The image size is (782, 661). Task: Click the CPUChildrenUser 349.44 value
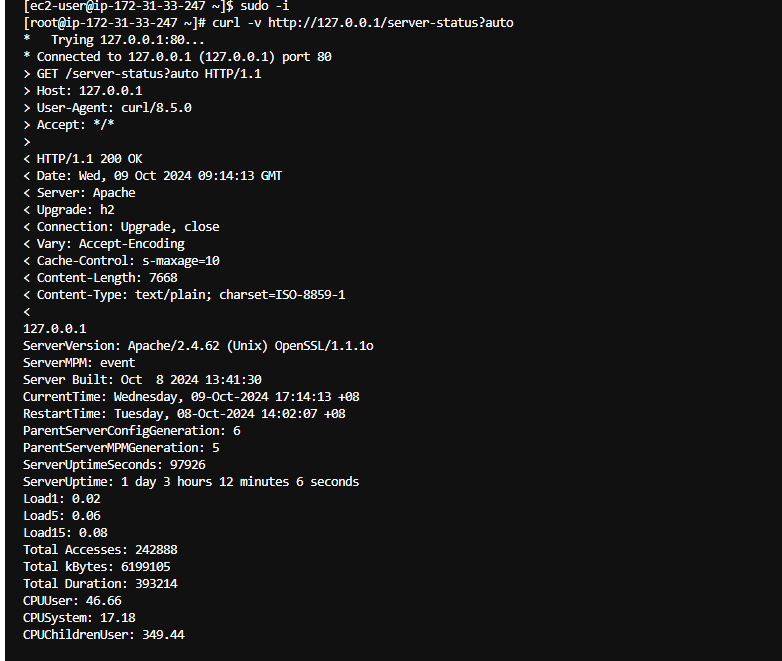pos(163,634)
